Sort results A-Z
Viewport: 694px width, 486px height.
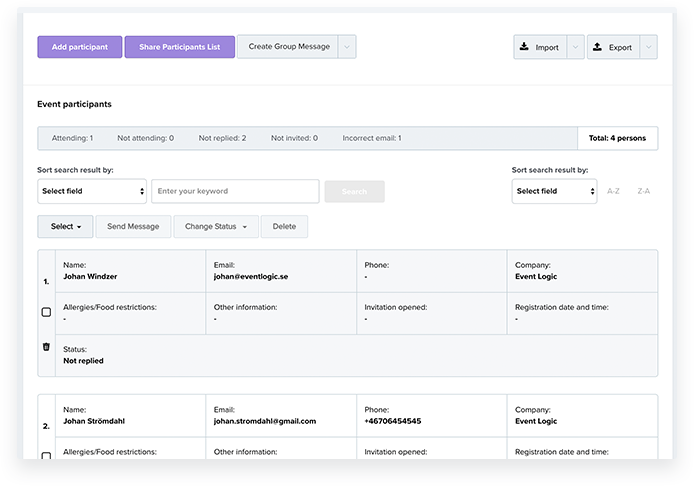coord(613,191)
